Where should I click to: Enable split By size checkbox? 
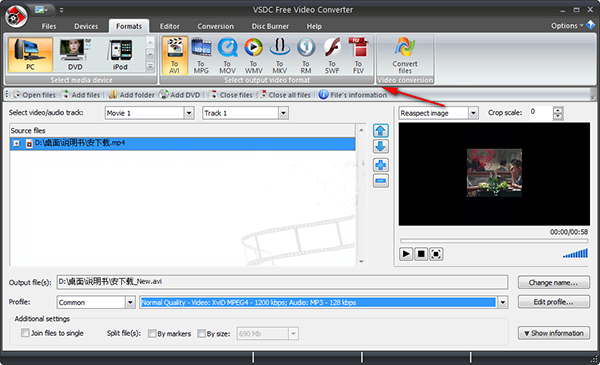[x=201, y=334]
